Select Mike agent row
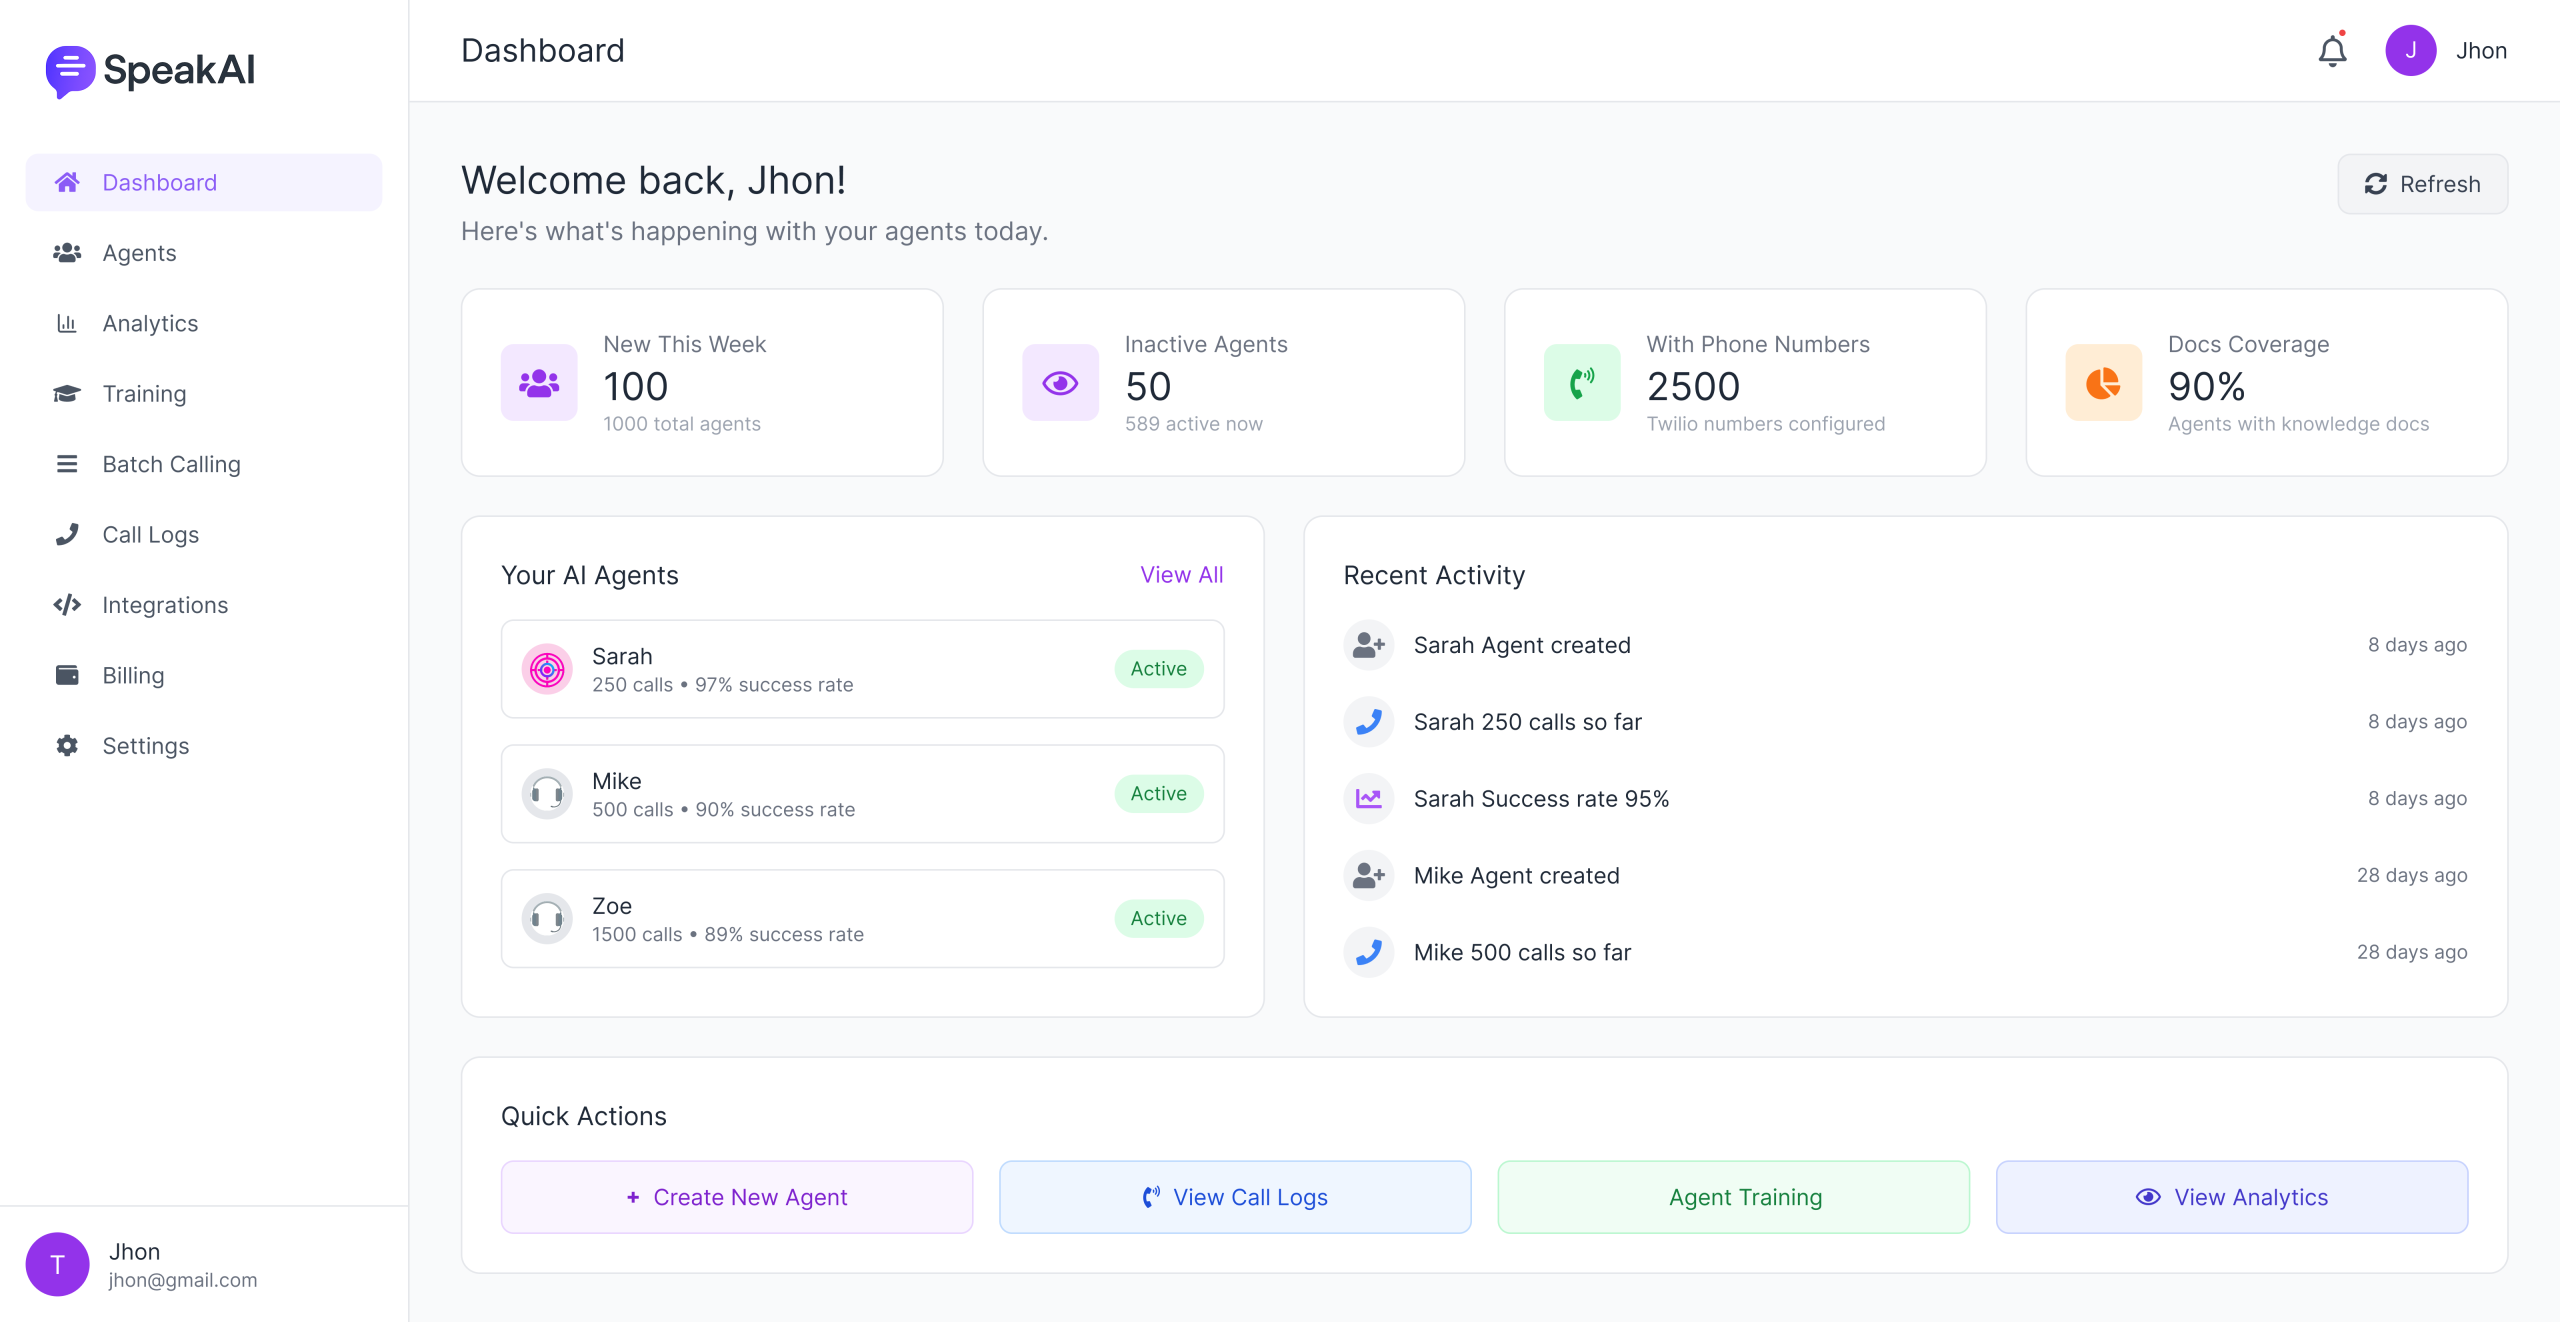The image size is (2560, 1322). click(x=862, y=794)
